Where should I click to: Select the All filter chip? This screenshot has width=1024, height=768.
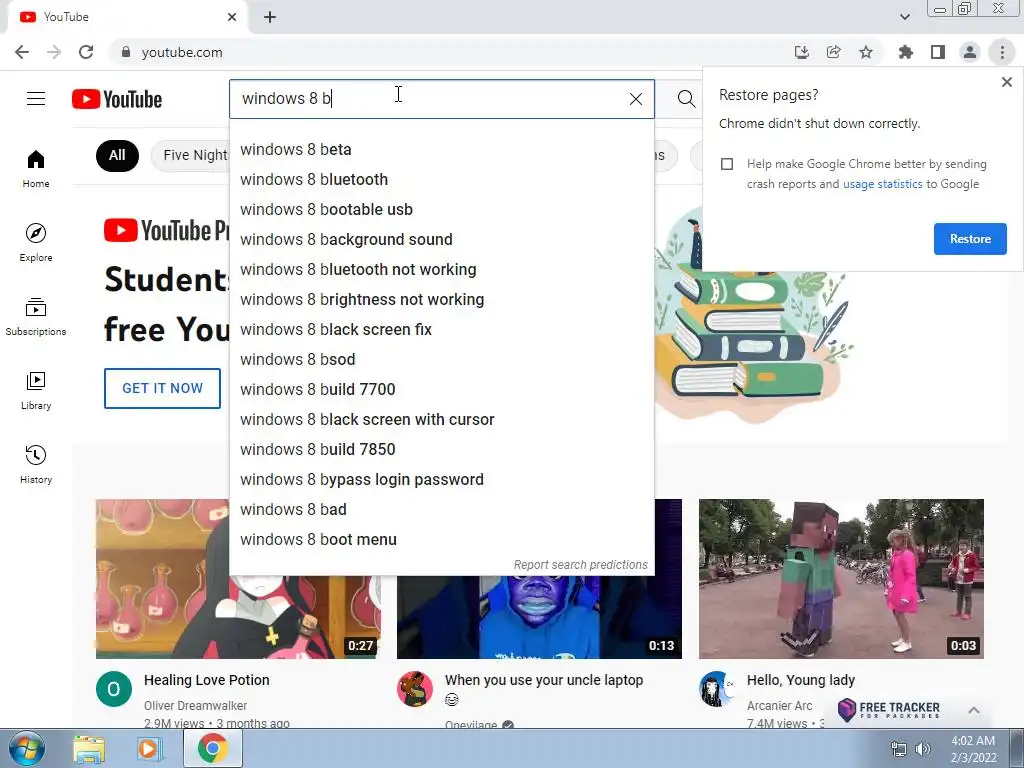(x=117, y=155)
